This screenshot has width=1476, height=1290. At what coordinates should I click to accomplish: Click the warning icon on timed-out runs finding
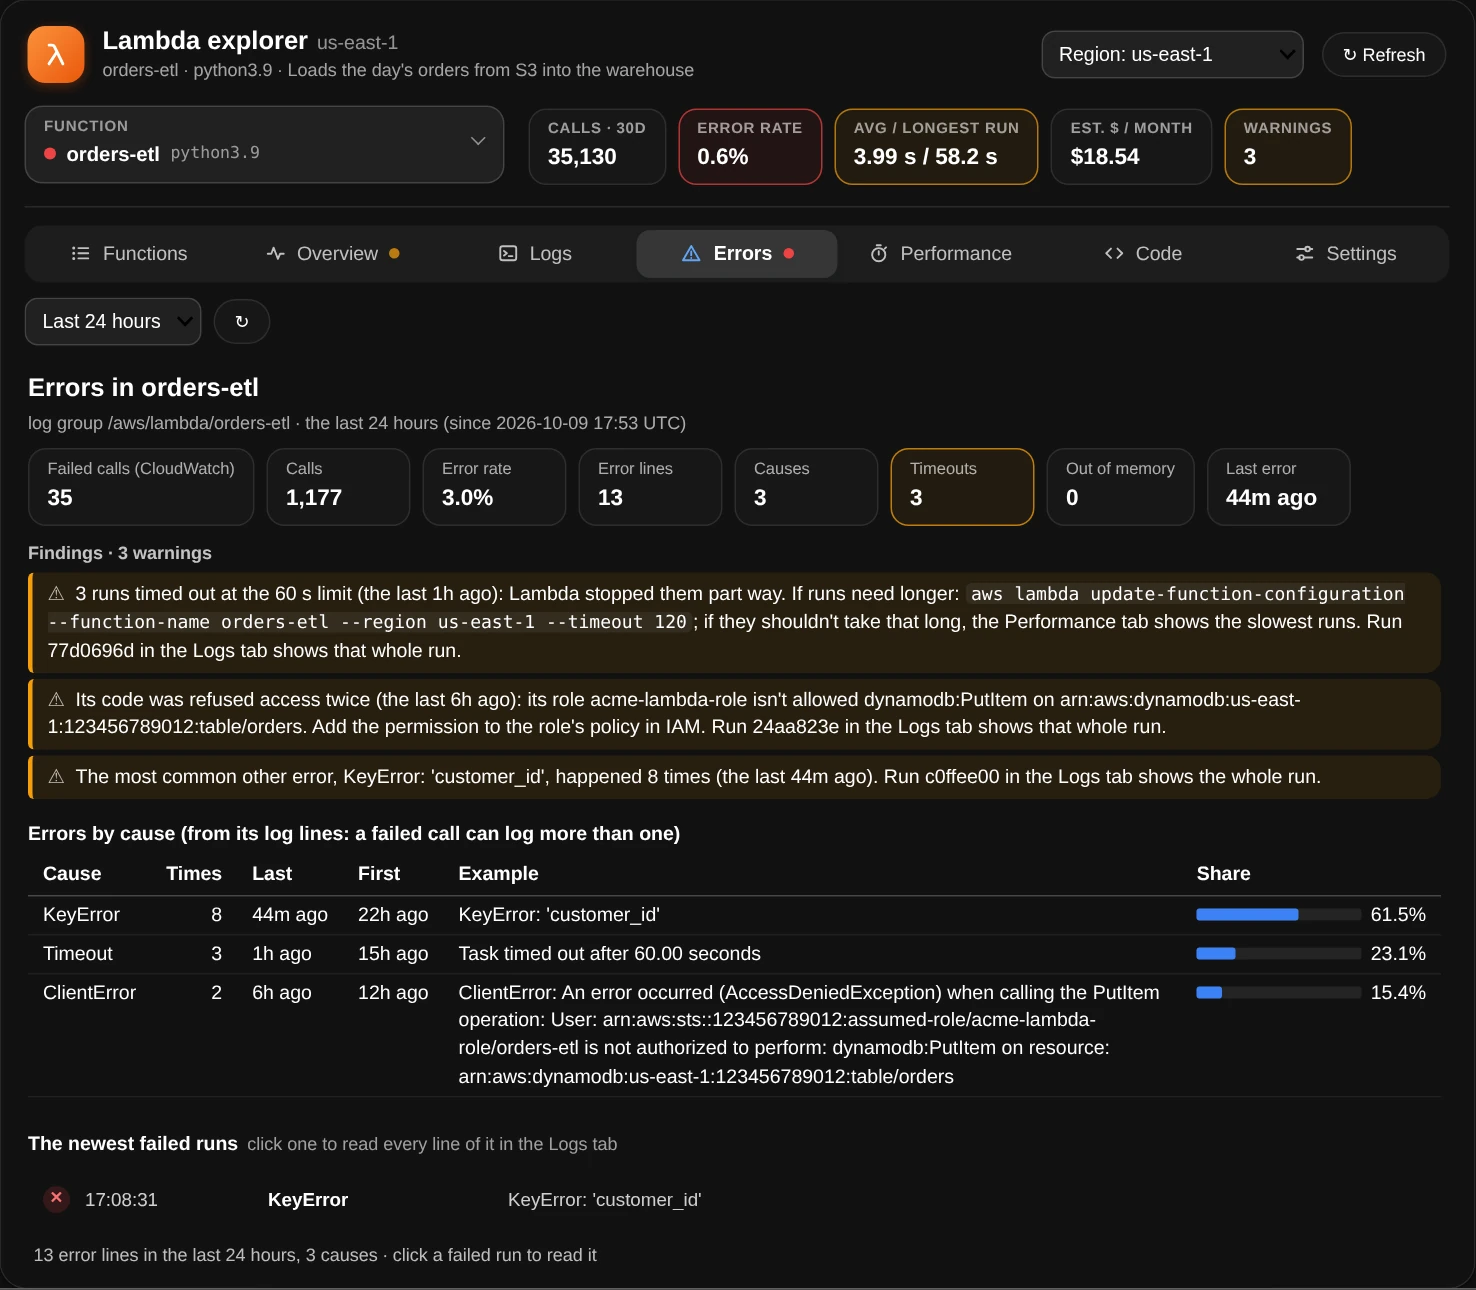pos(56,594)
